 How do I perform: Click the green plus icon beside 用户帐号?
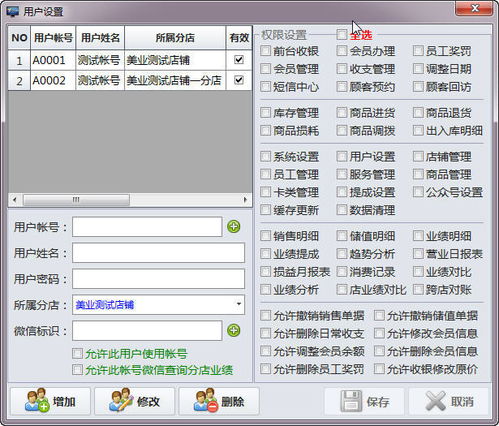(234, 227)
